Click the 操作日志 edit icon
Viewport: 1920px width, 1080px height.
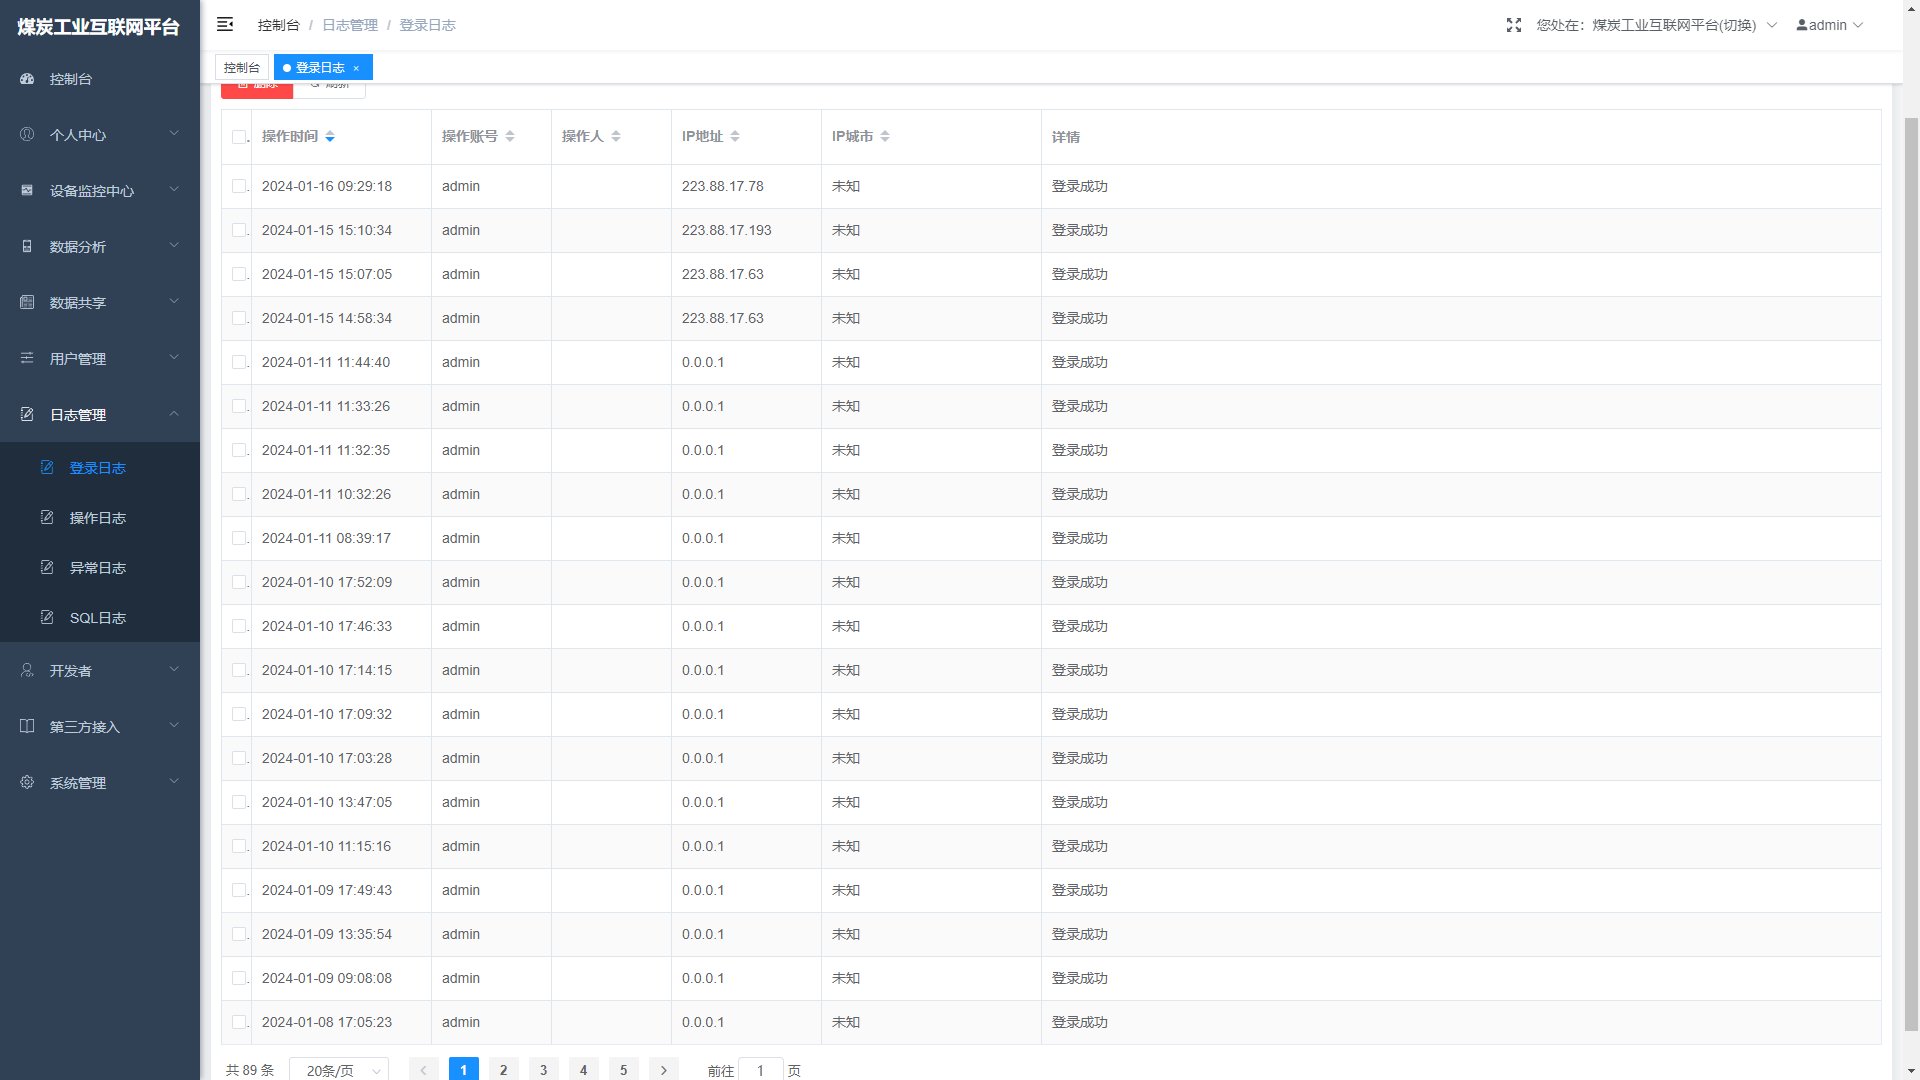(47, 517)
